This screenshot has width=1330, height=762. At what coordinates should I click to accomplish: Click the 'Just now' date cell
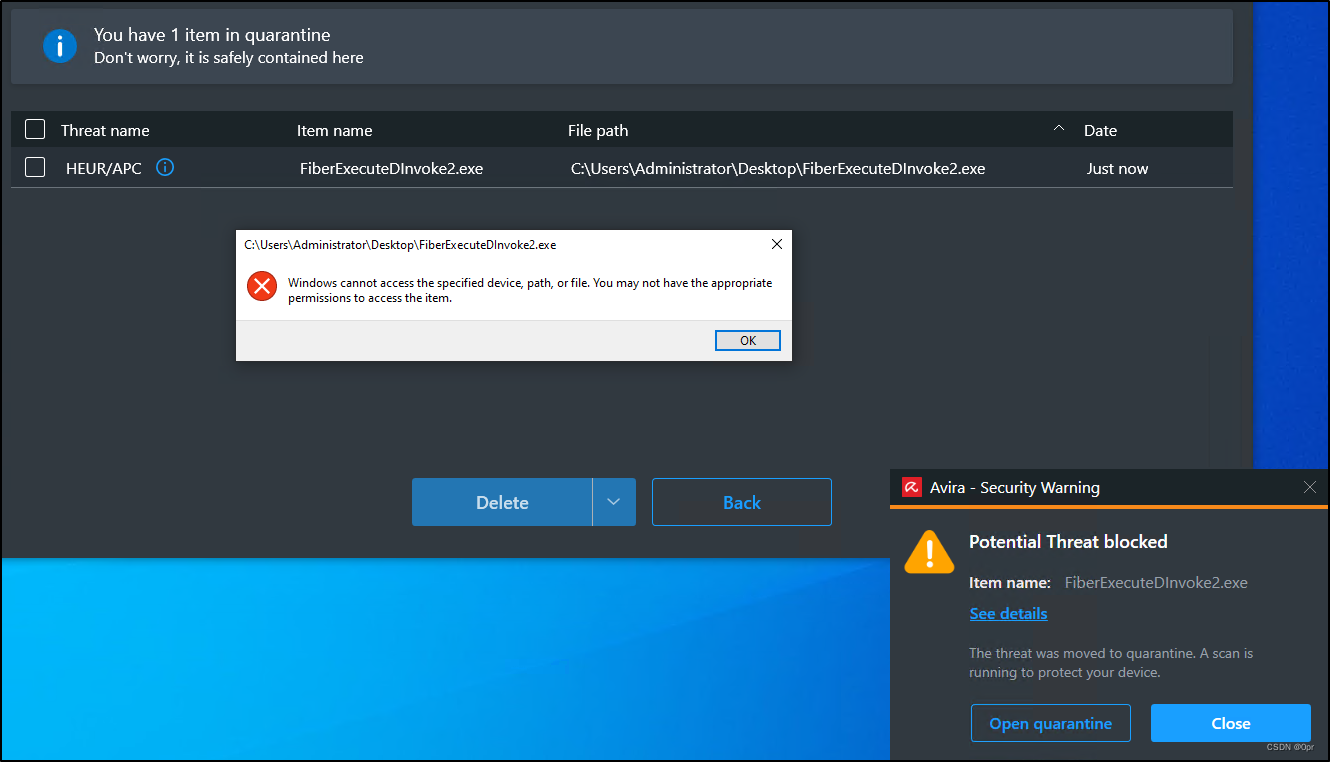coord(1117,168)
